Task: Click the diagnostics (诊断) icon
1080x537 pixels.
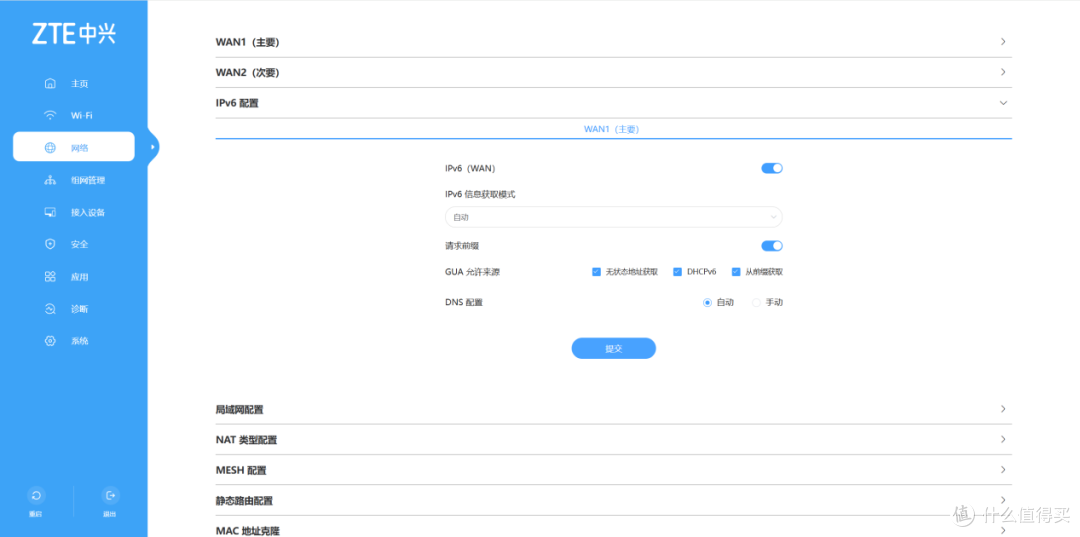Action: 50,309
